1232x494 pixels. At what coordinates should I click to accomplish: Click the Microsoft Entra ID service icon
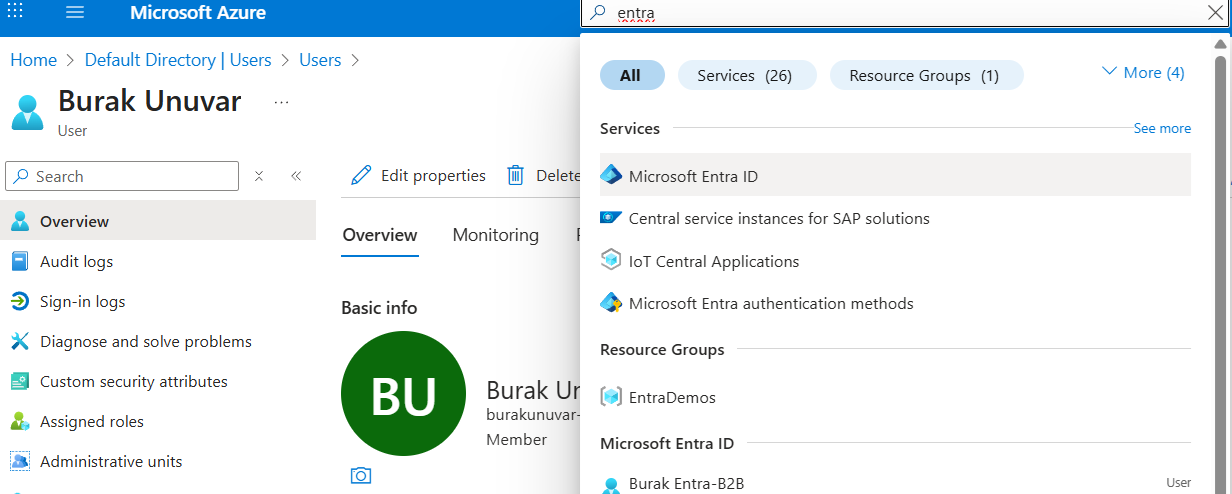pos(611,176)
